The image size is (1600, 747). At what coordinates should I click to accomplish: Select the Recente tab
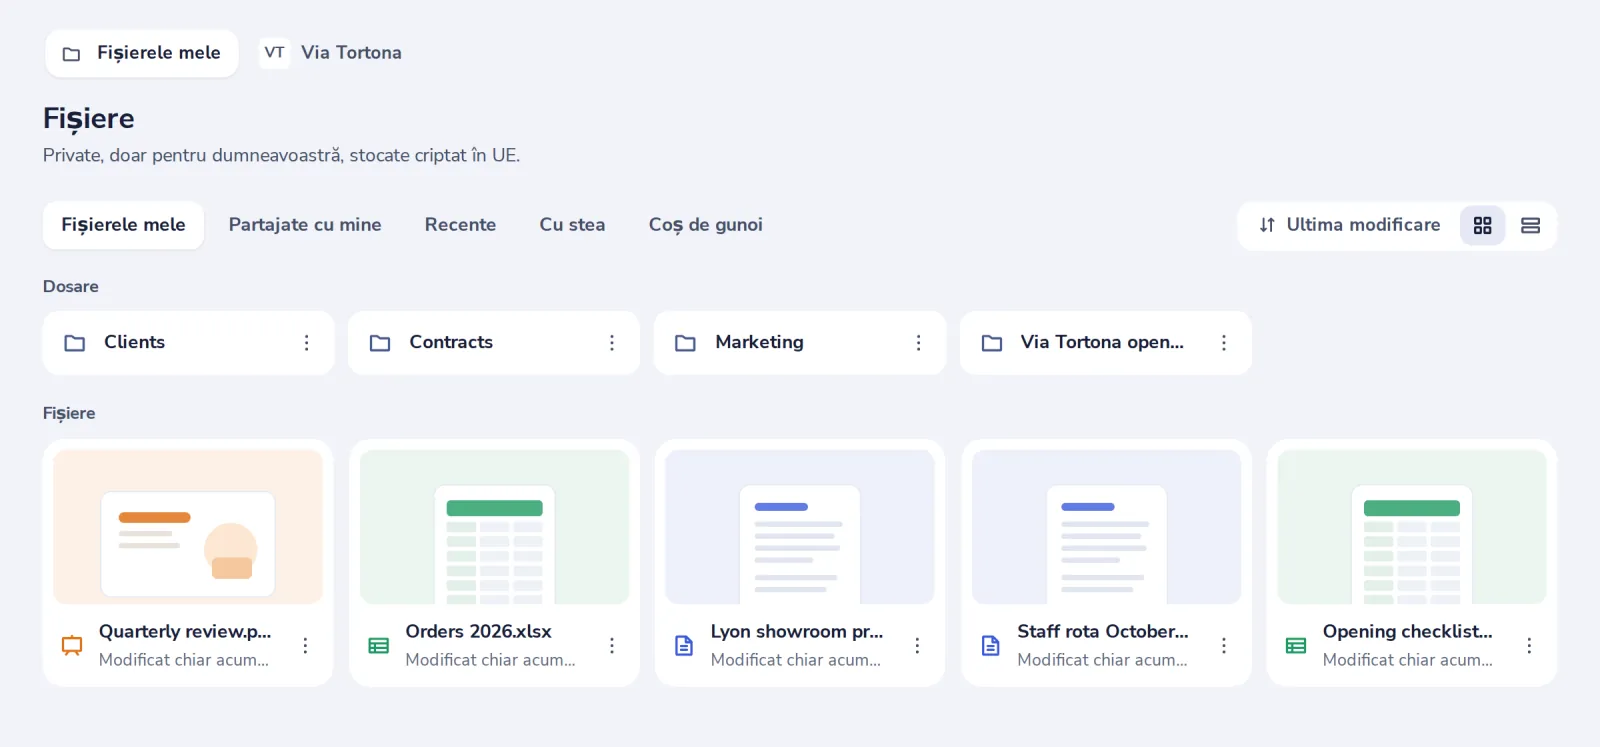pyautogui.click(x=460, y=225)
